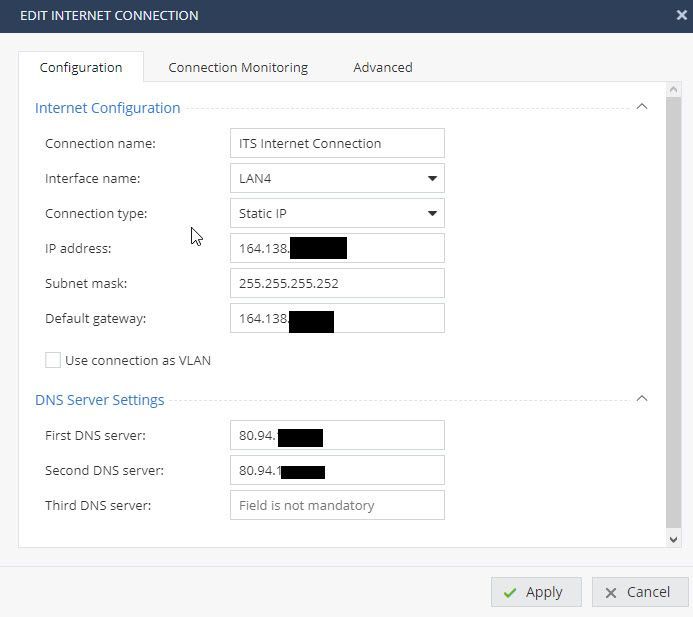693x617 pixels.
Task: Enable Use connection as VLAN checkbox
Action: tap(53, 360)
